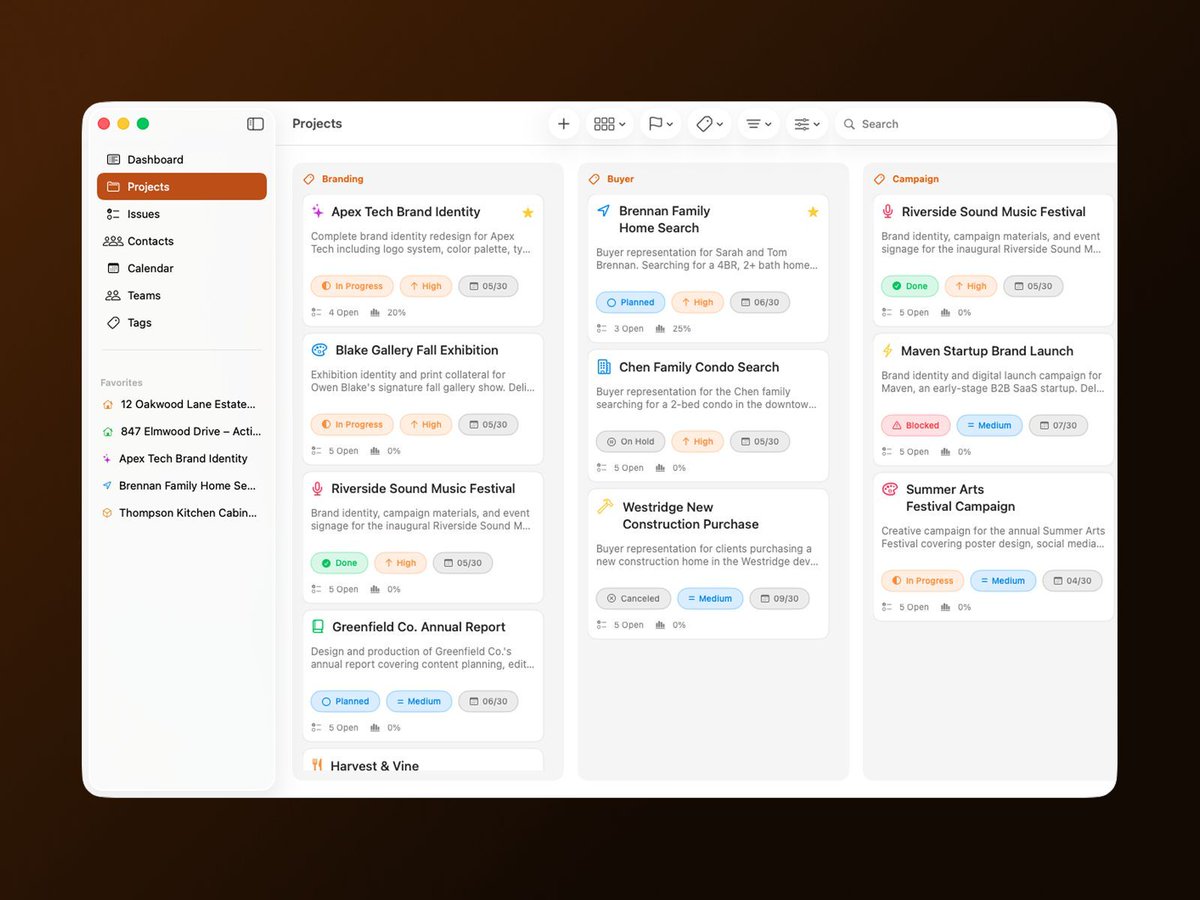Screen dimensions: 1200x900
Task: Click hammer icon on Westridge New Construction card
Action: click(605, 507)
